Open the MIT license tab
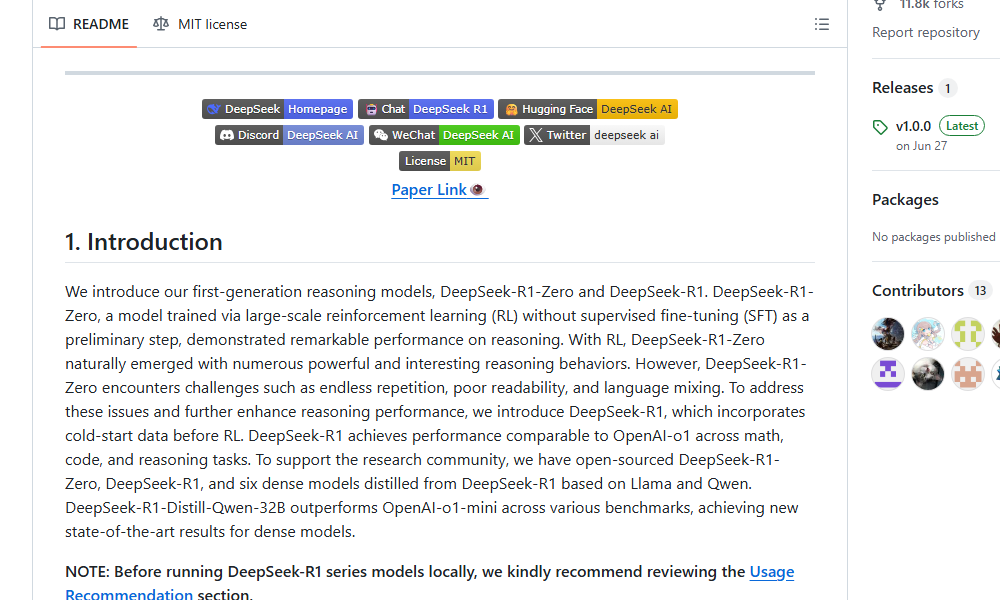The height and width of the screenshot is (600, 1000). (199, 24)
